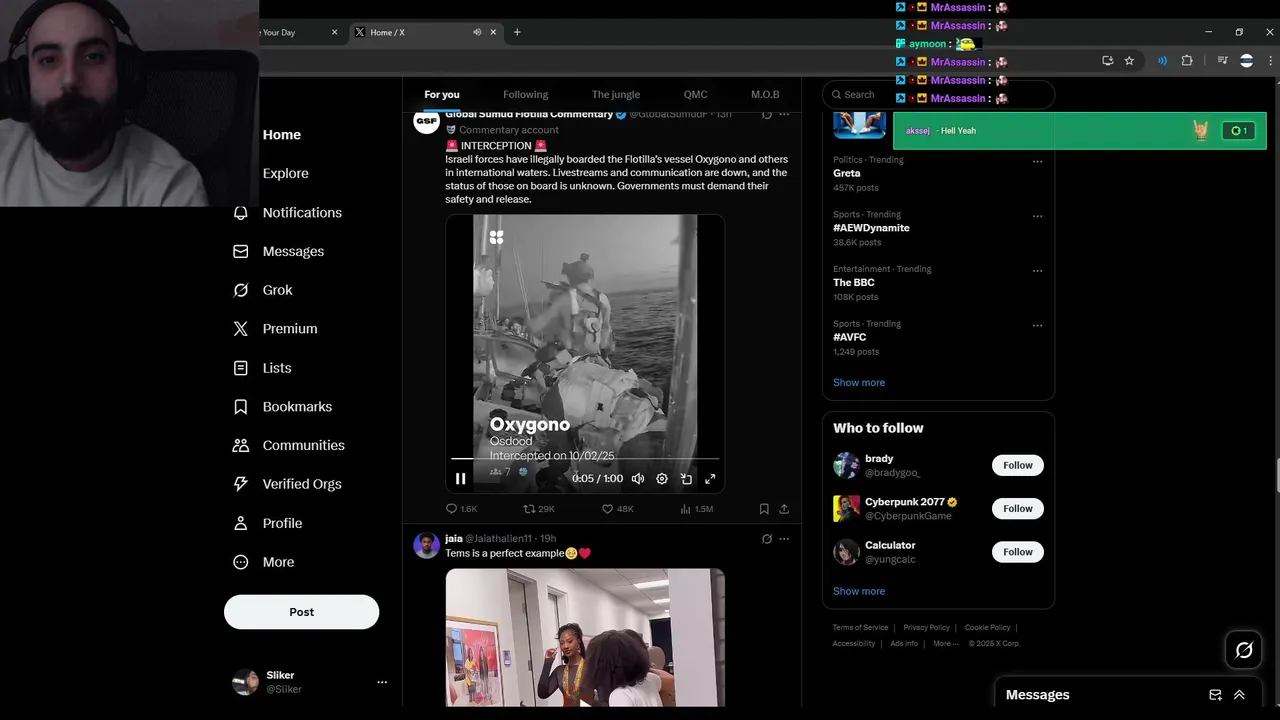
Task: Open Chrome profile avatar
Action: [x=1246, y=61]
